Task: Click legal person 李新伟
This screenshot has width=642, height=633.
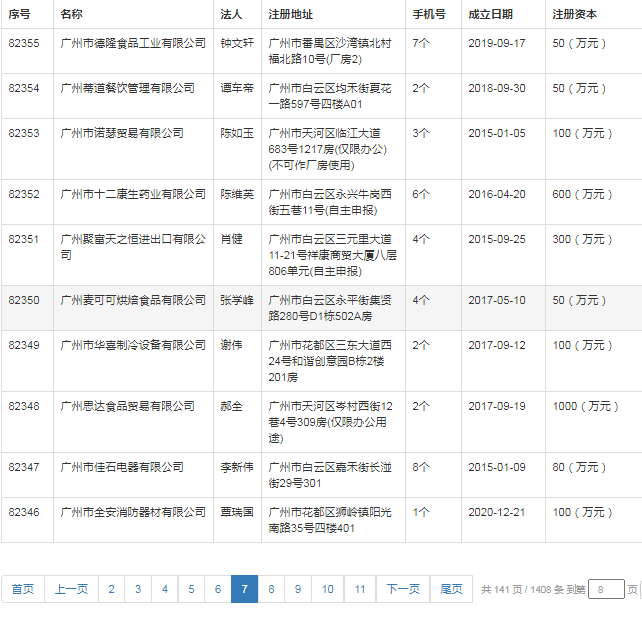Action: (x=237, y=467)
